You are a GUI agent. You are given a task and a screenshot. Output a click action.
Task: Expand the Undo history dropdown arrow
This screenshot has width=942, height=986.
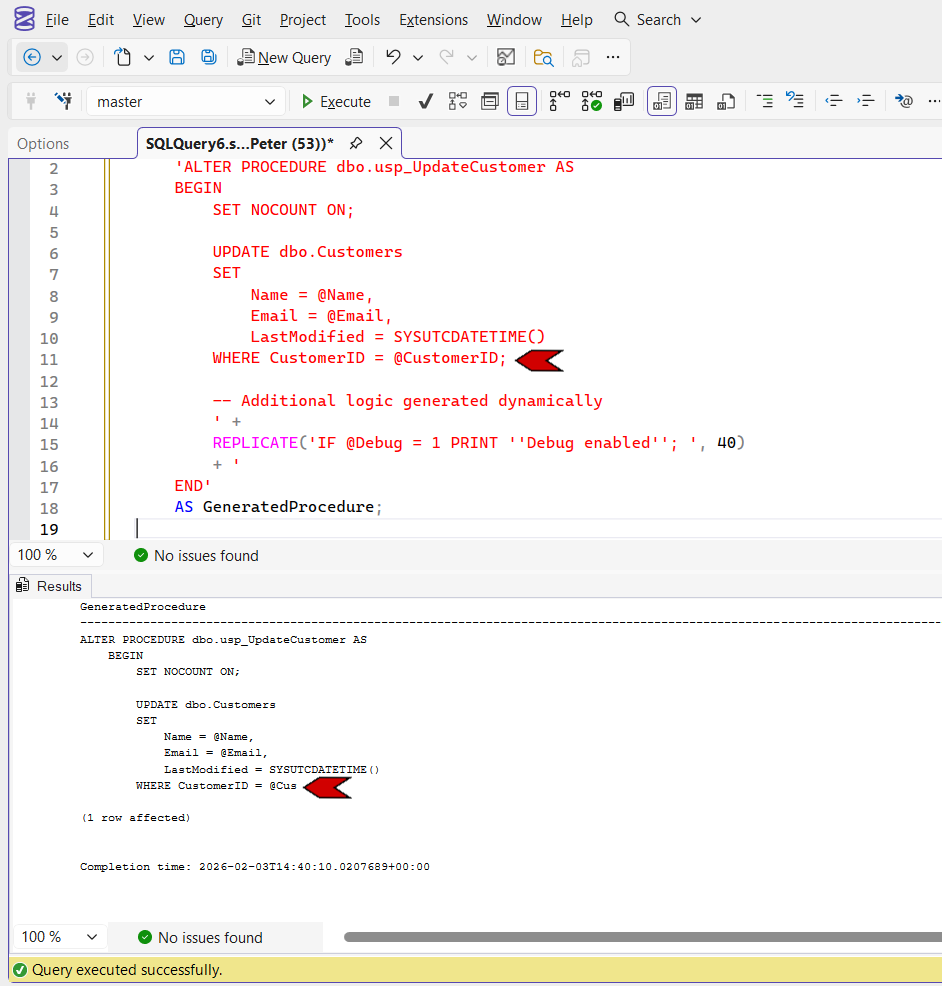[418, 57]
